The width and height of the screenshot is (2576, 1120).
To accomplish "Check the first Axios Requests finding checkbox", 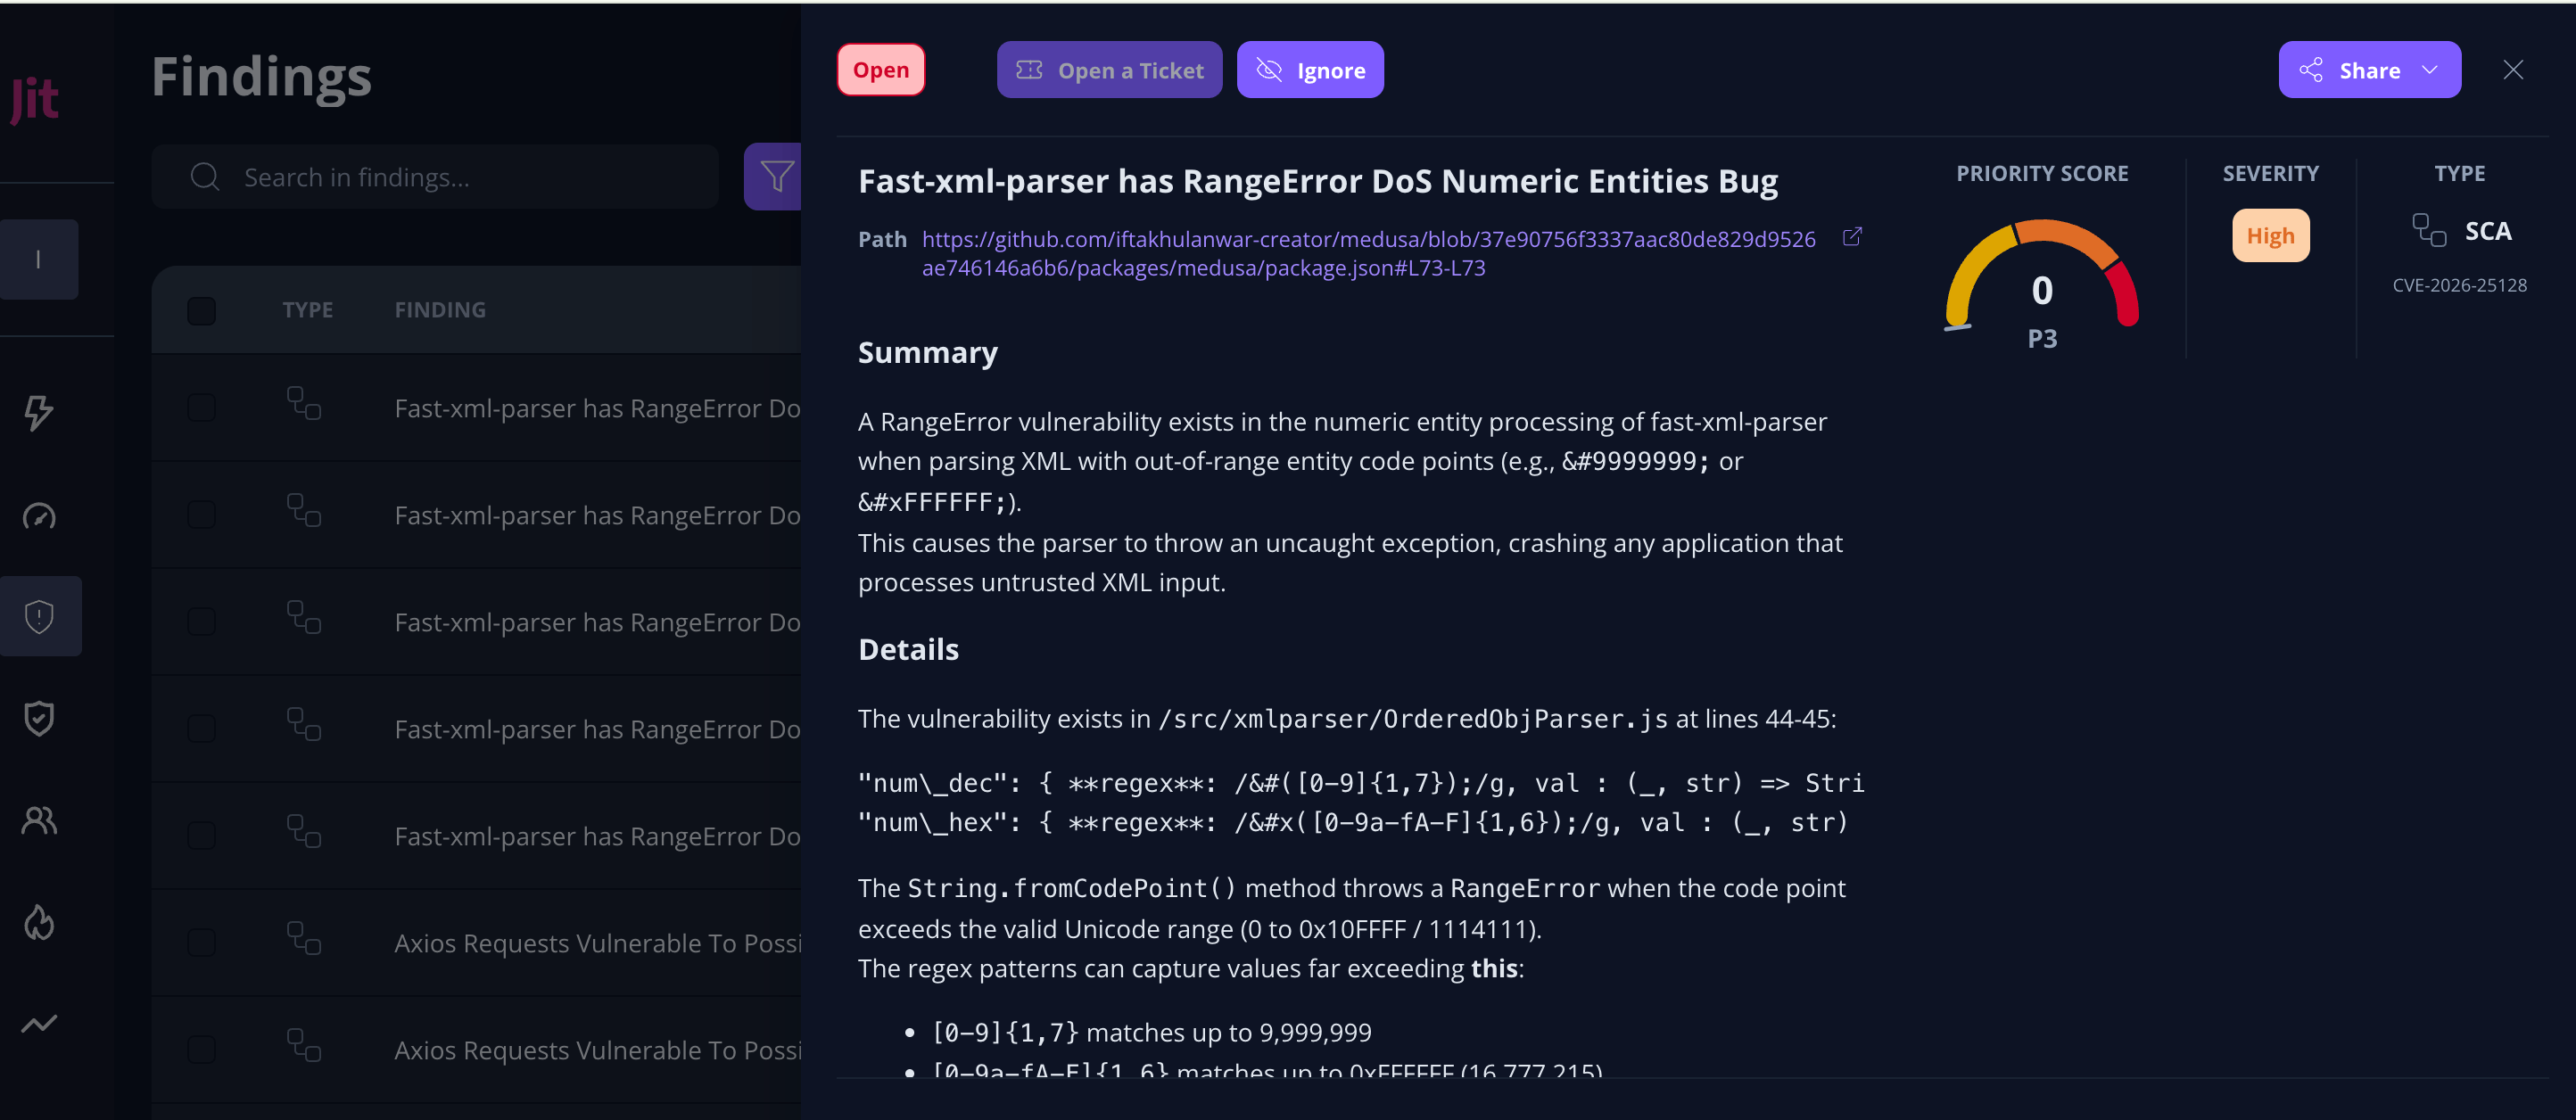I will coord(201,943).
